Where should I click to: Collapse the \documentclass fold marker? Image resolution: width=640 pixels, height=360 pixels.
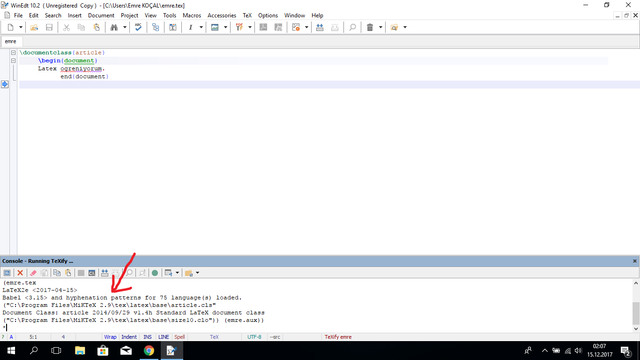point(13,53)
